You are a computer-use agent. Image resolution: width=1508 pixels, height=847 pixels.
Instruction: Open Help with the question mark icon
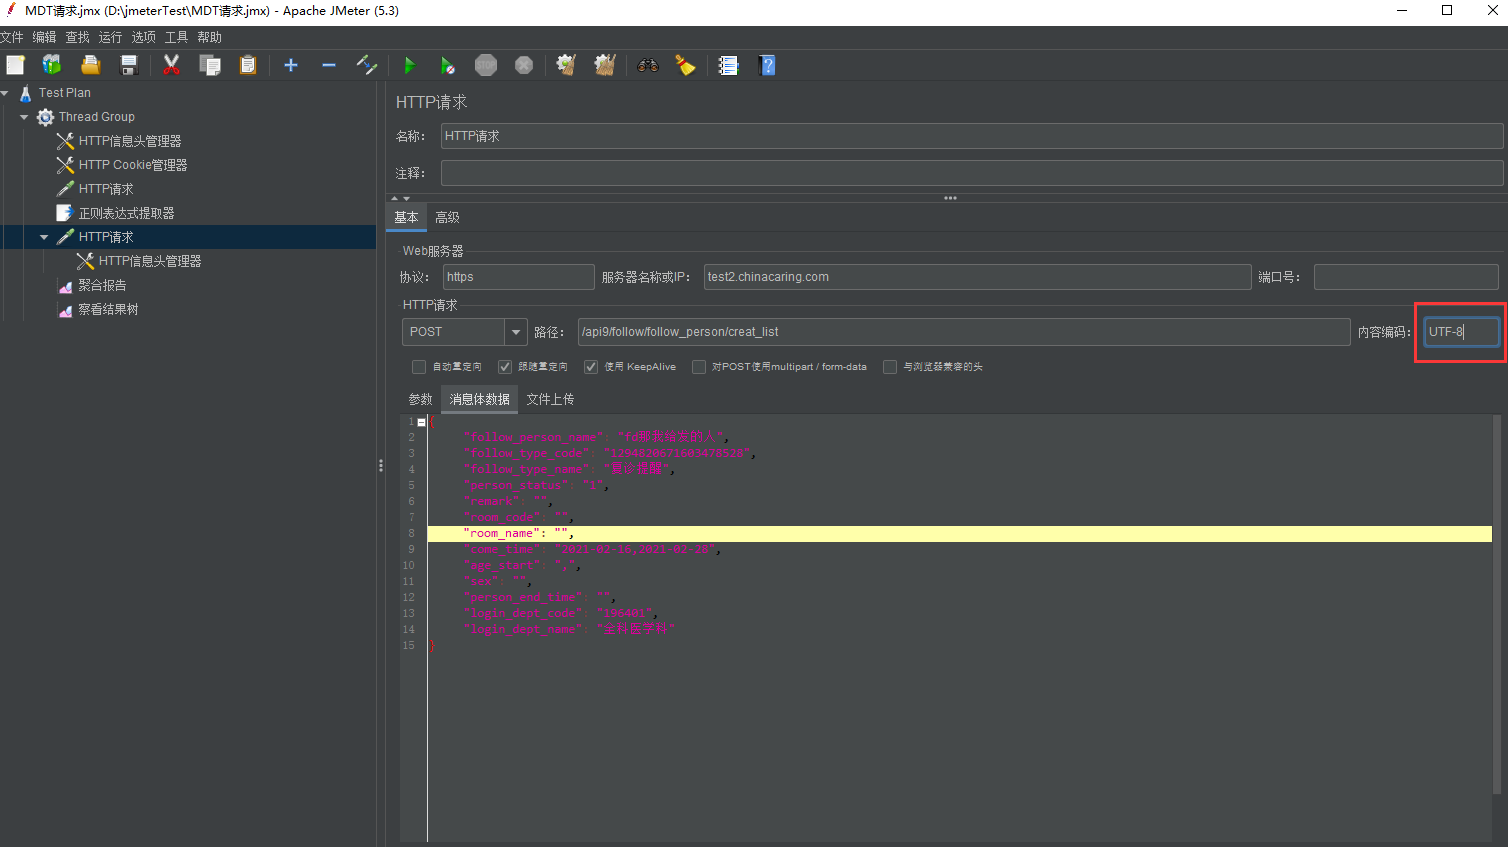pyautogui.click(x=767, y=65)
